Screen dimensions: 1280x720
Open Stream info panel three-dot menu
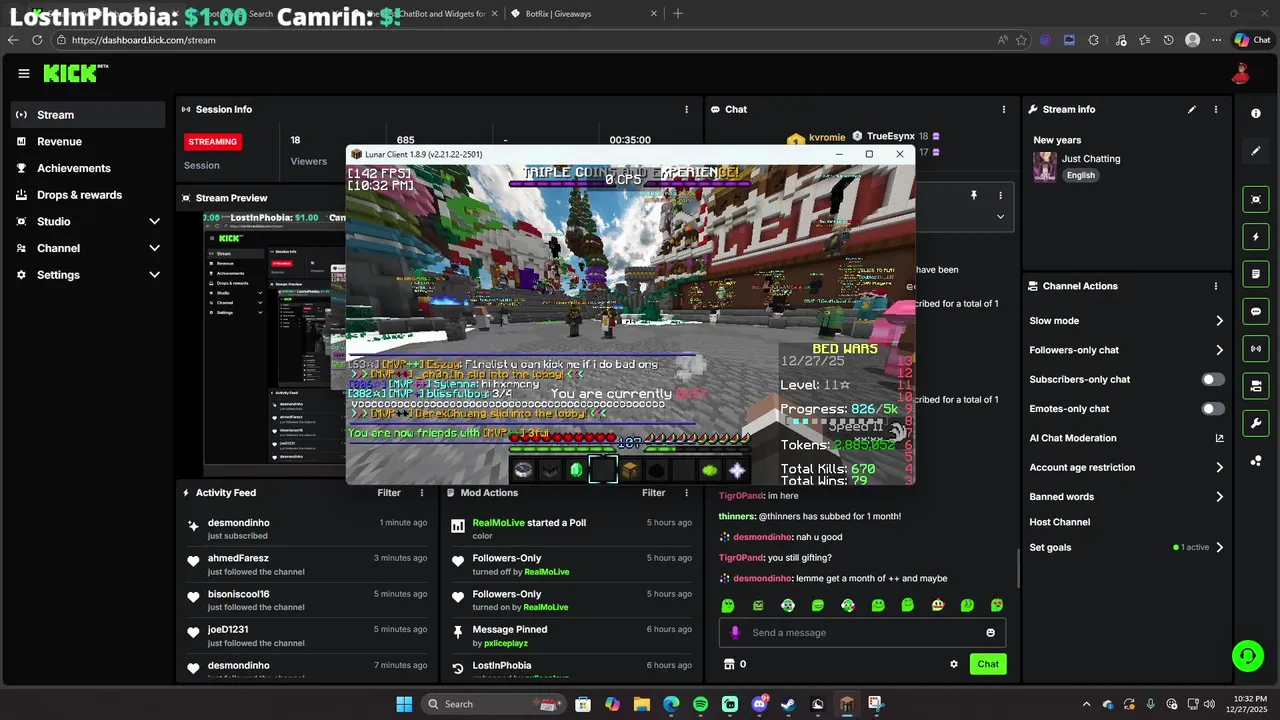[1216, 109]
